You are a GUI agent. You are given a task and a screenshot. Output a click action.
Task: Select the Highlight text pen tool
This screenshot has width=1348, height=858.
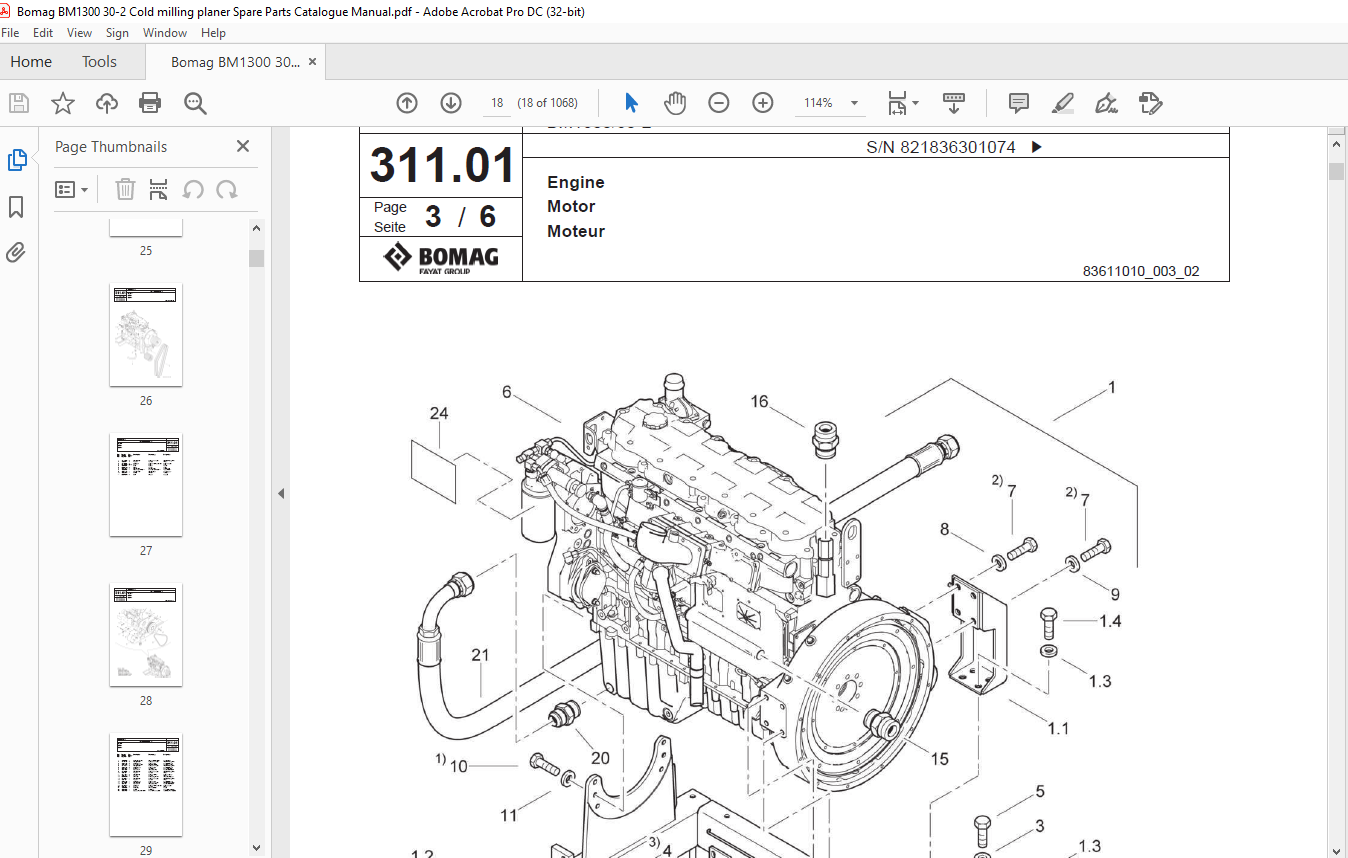point(1063,103)
